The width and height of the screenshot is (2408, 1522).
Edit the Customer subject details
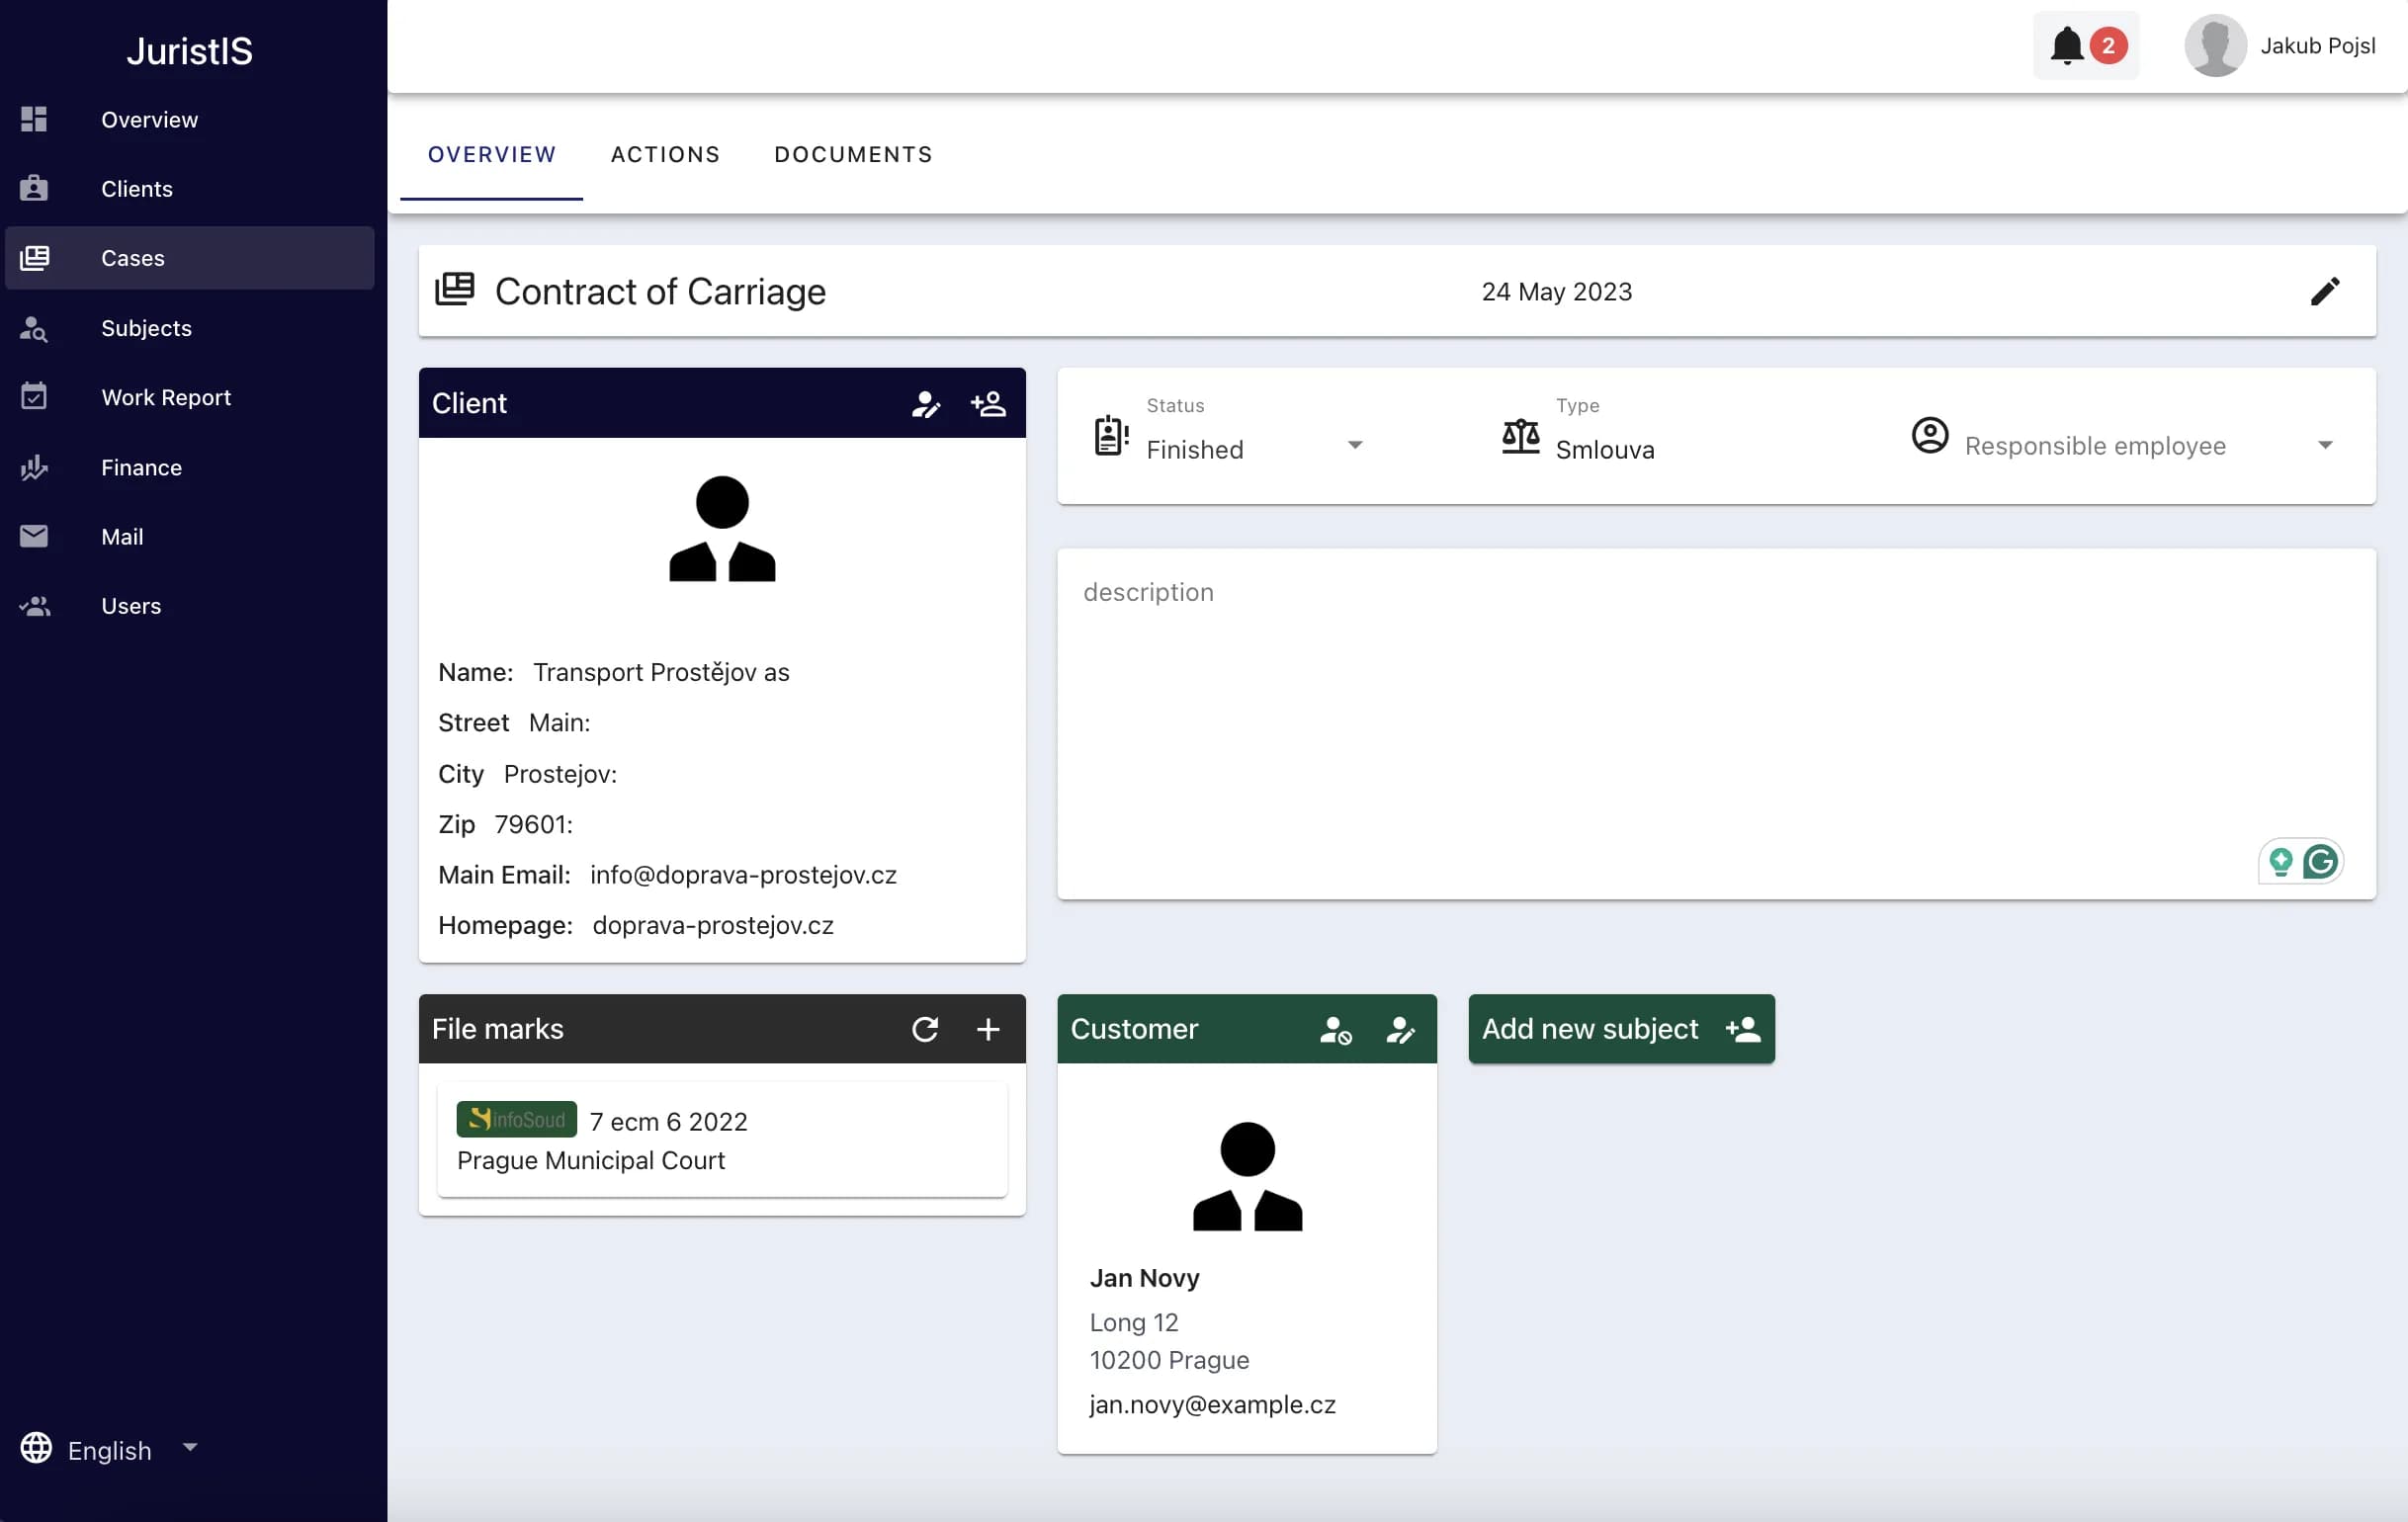[x=1401, y=1029]
